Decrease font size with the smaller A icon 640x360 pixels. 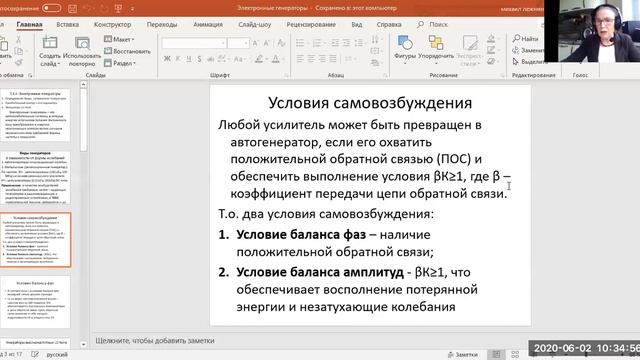click(x=267, y=43)
